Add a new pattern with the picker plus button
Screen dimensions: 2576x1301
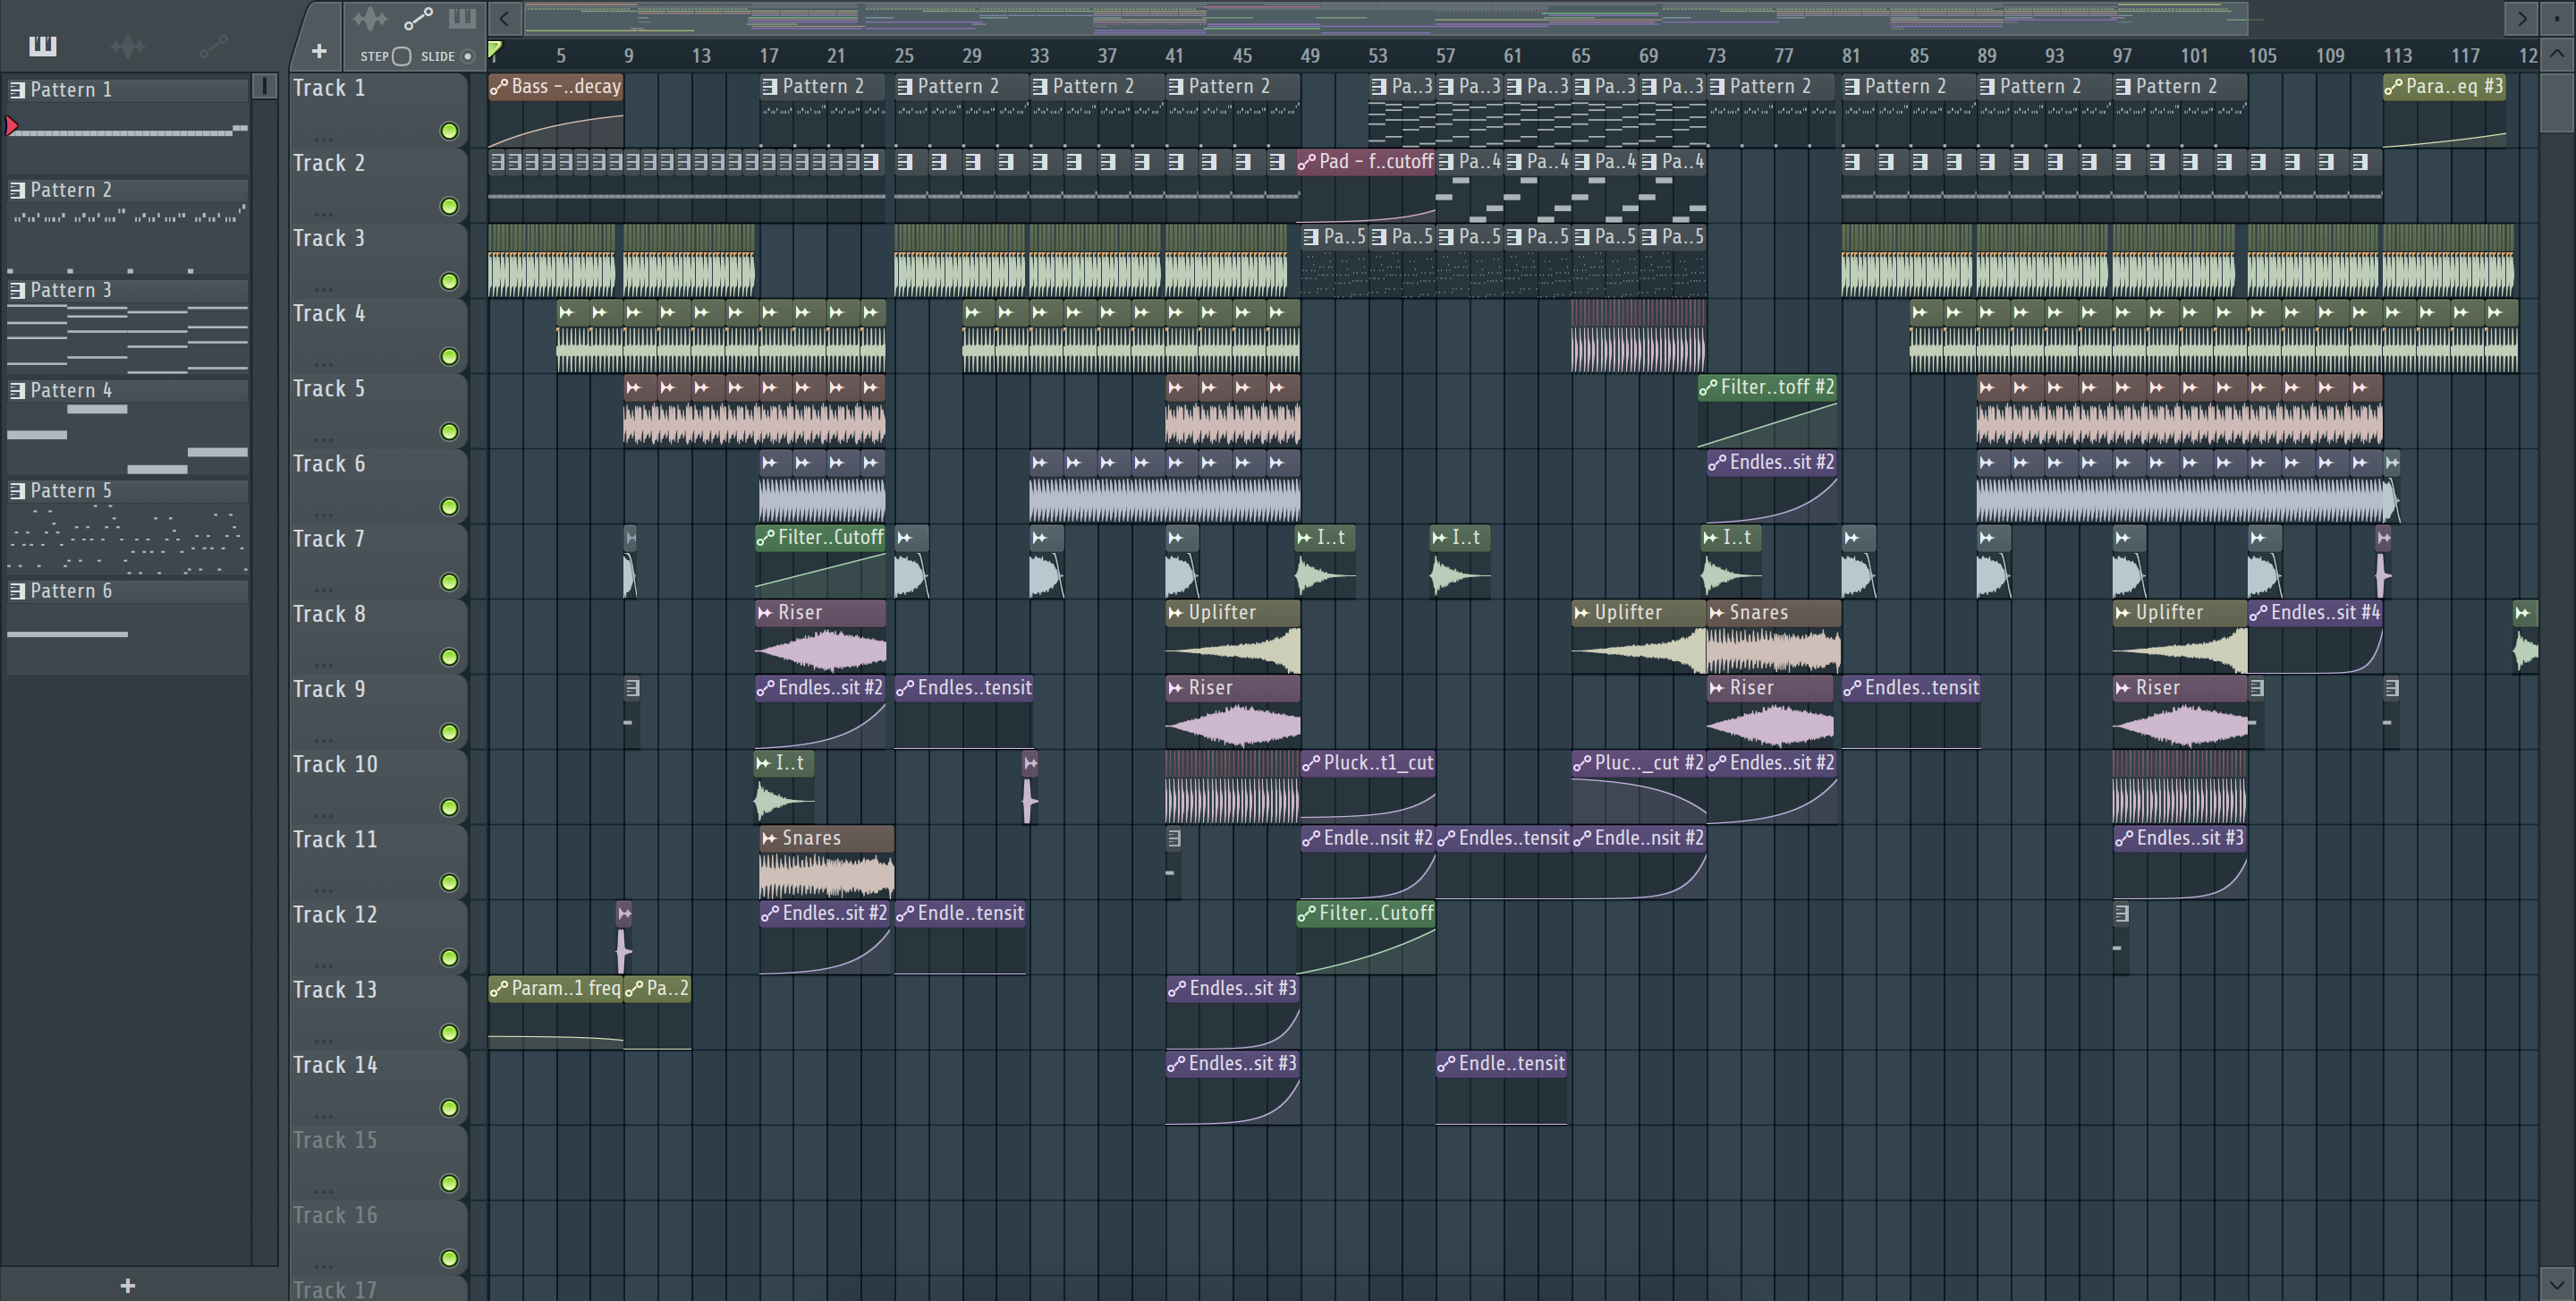(x=127, y=1286)
